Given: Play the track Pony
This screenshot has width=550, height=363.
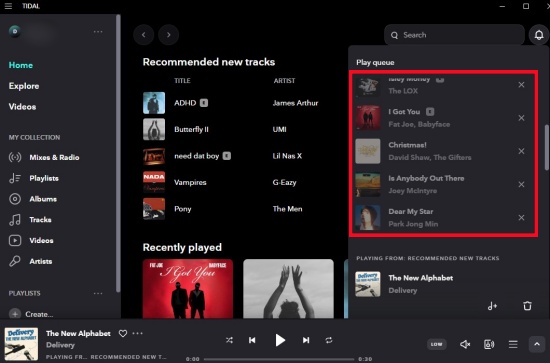Looking at the screenshot, I should 183,209.
